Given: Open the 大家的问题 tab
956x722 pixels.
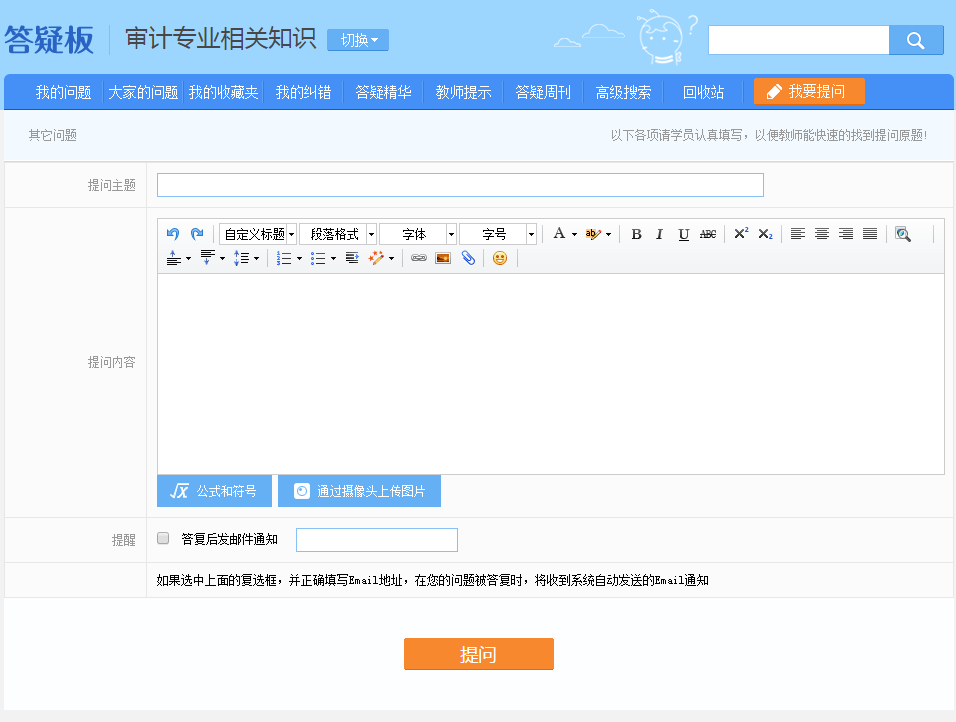Looking at the screenshot, I should click(x=143, y=92).
